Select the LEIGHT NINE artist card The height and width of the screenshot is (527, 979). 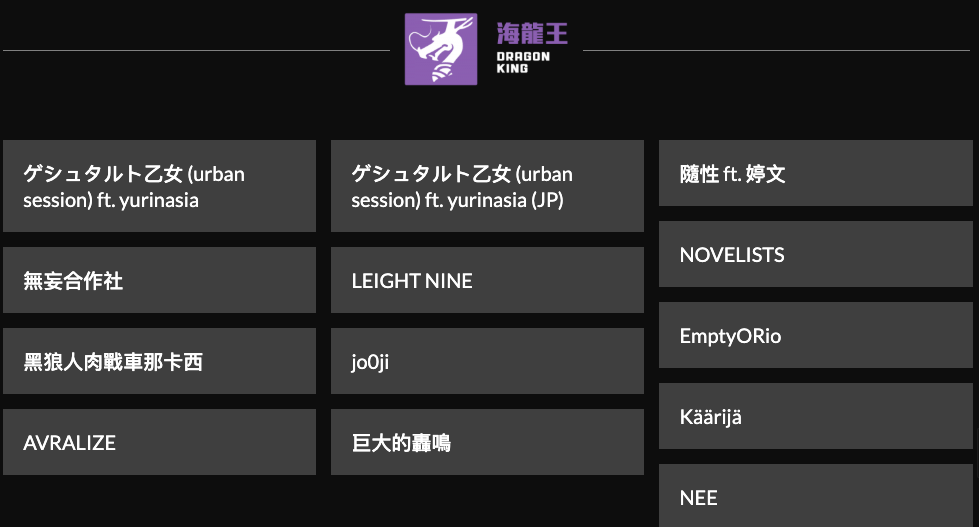coord(487,281)
